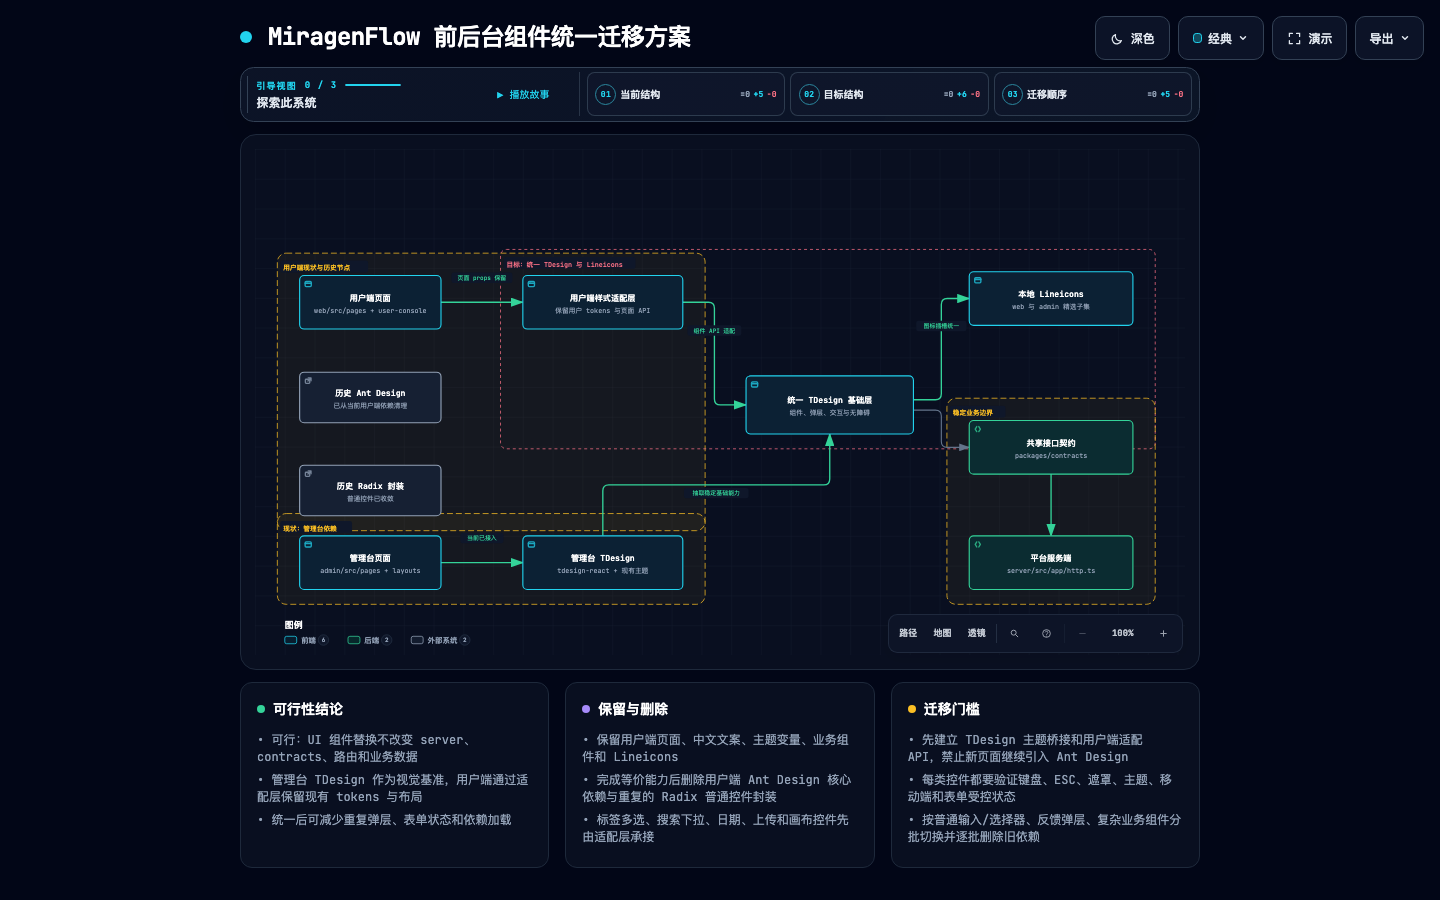The width and height of the screenshot is (1440, 900).
Task: Click the window icon on 本地 Lineicons node
Action: [x=978, y=280]
